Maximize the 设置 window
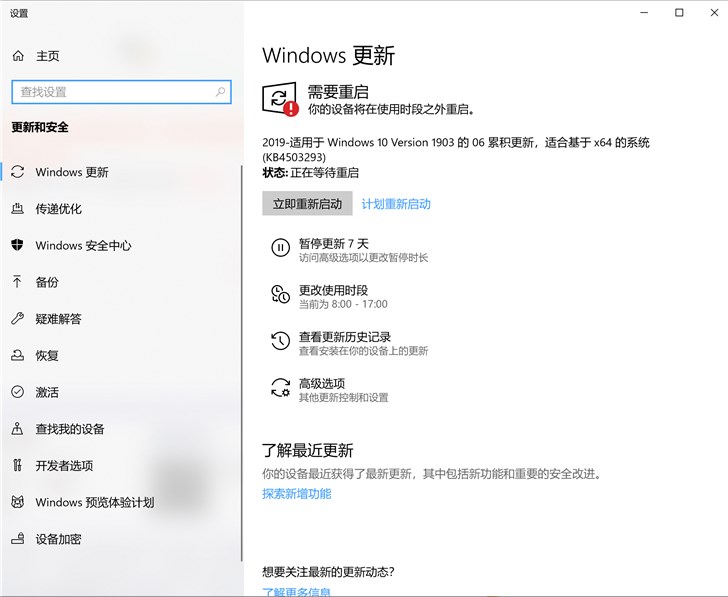 [679, 13]
